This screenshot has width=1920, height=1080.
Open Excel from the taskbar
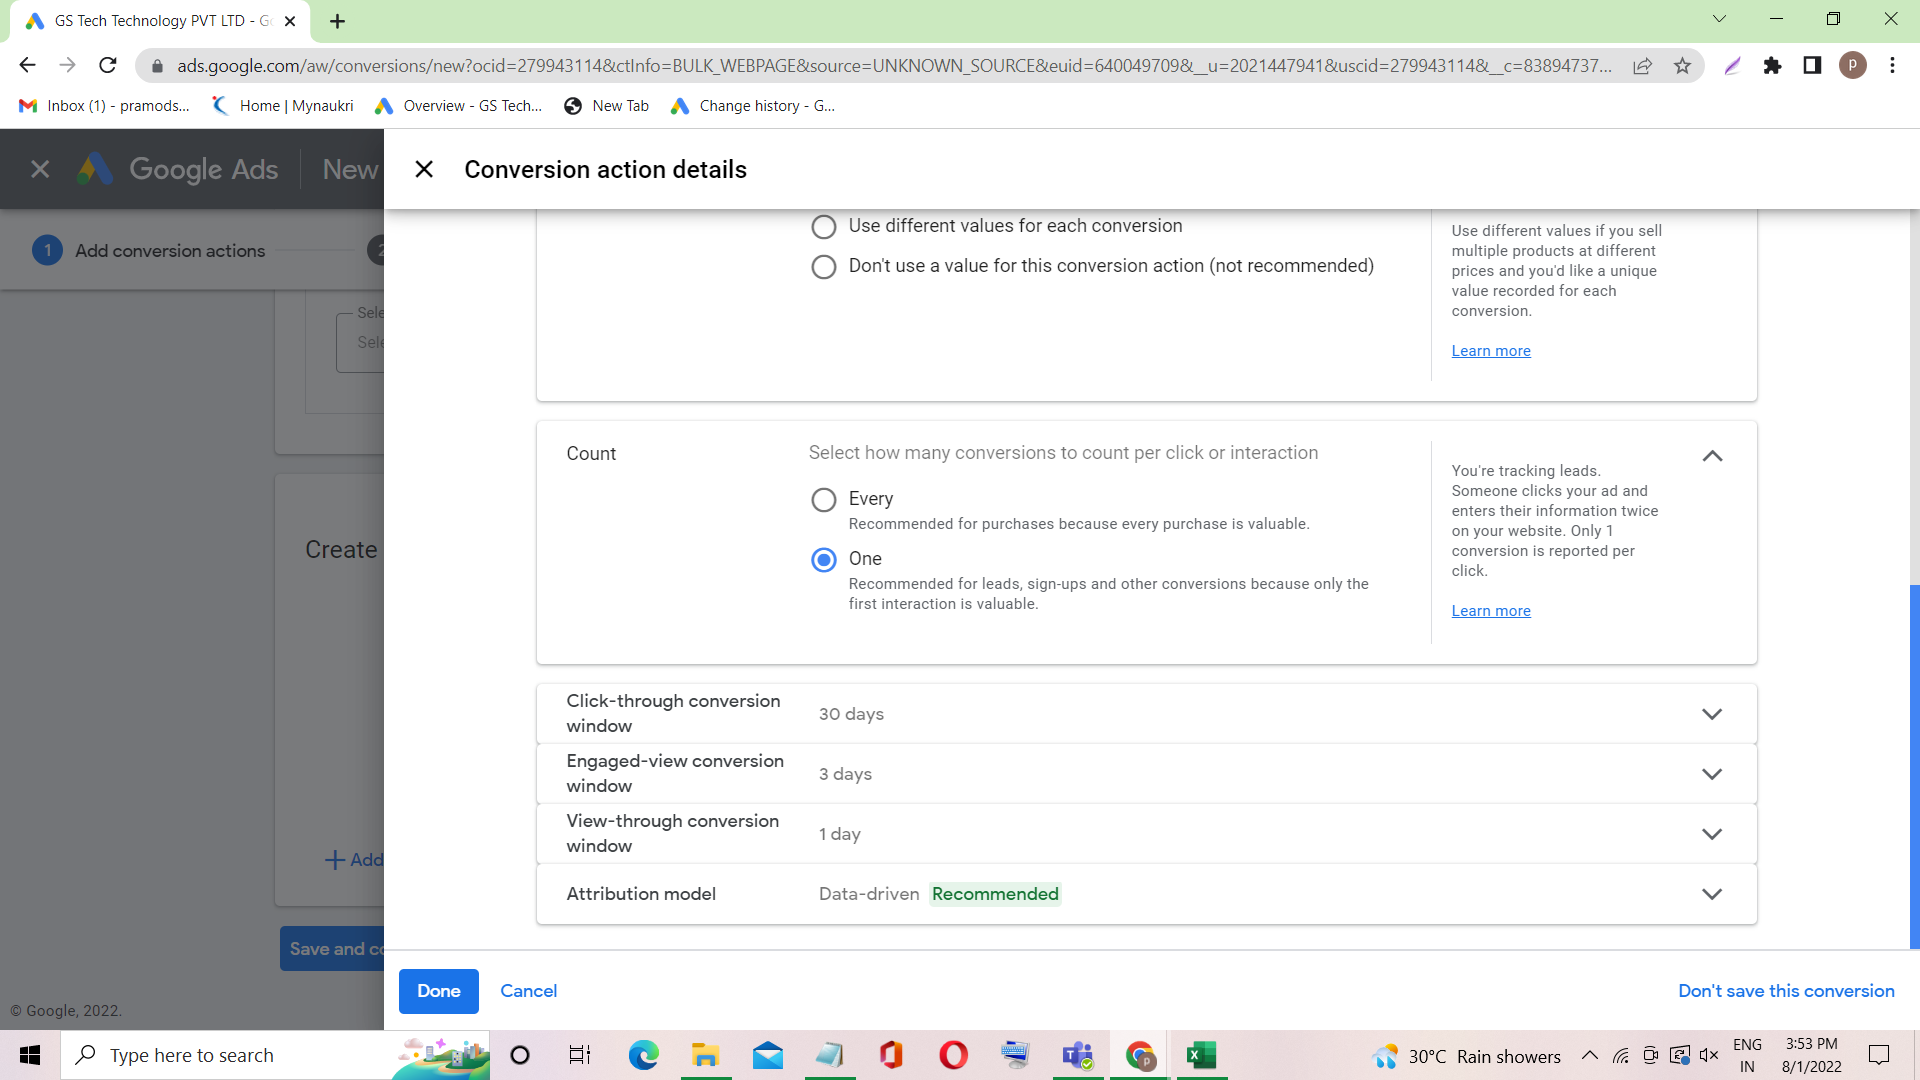coord(1200,1055)
